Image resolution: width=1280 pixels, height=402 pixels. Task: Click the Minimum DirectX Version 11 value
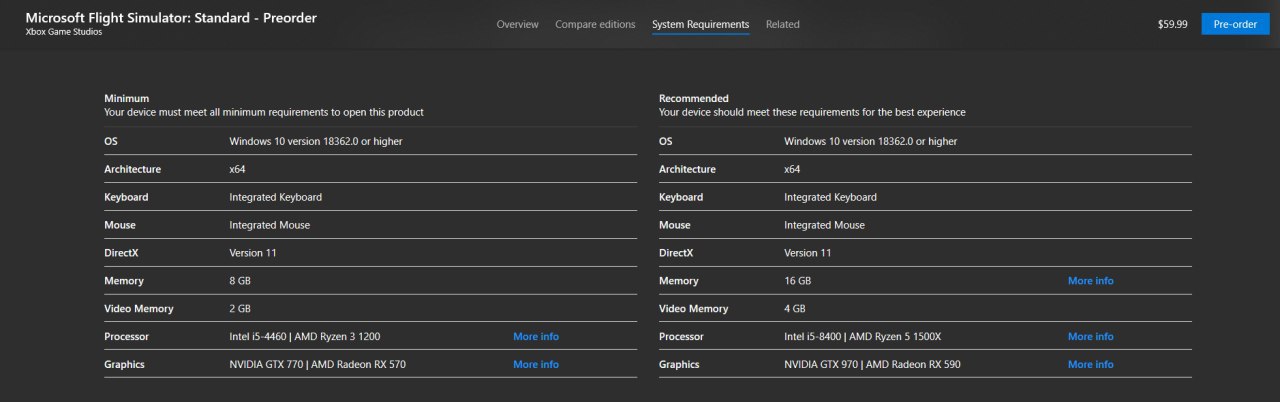[x=253, y=253]
